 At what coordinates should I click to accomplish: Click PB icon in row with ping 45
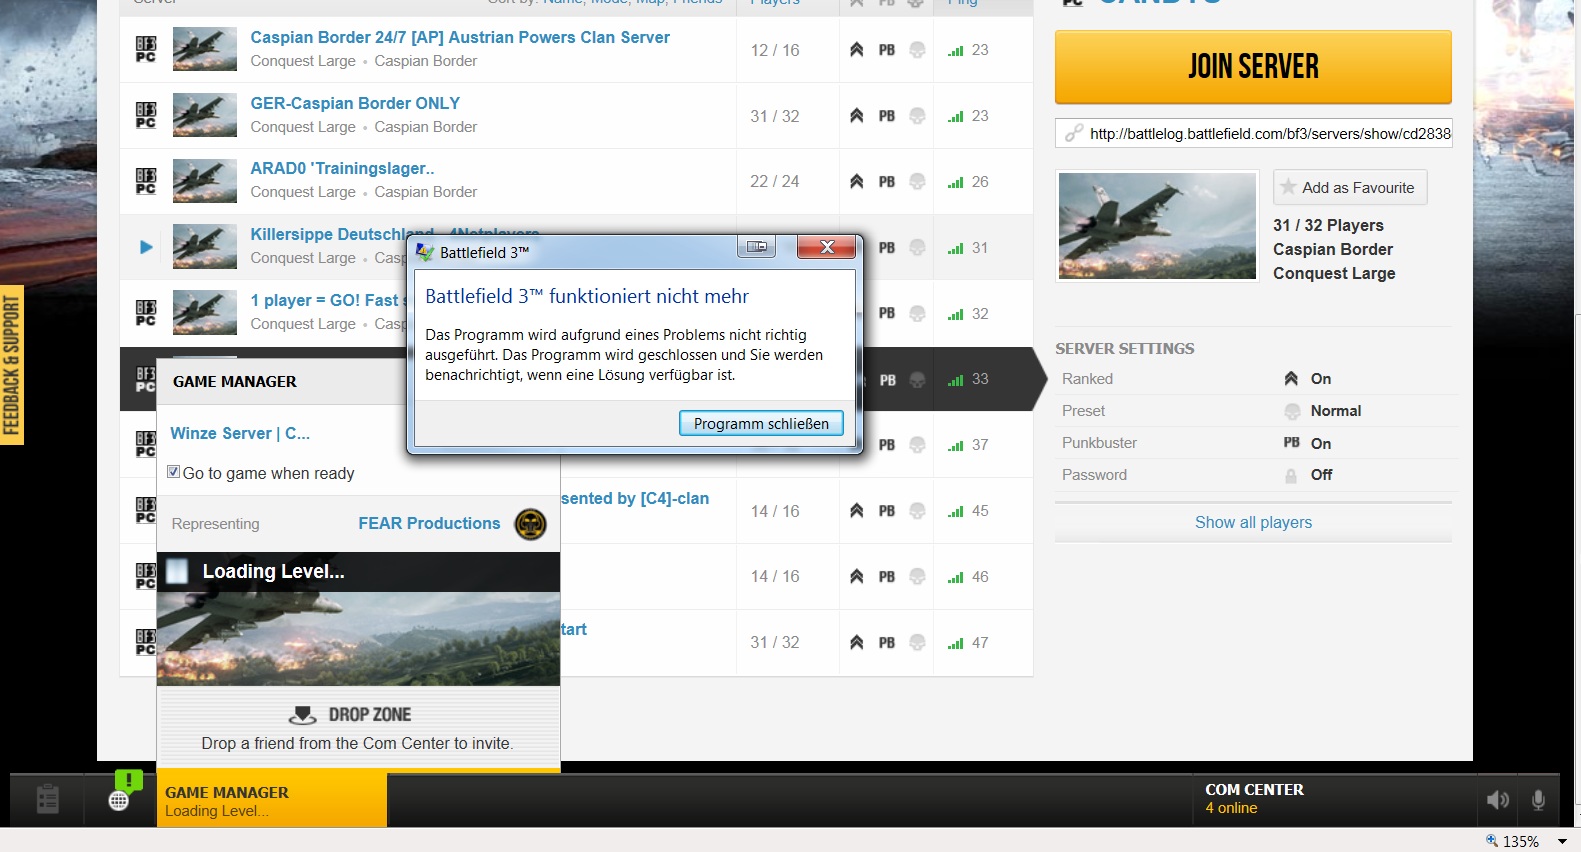pyautogui.click(x=887, y=511)
